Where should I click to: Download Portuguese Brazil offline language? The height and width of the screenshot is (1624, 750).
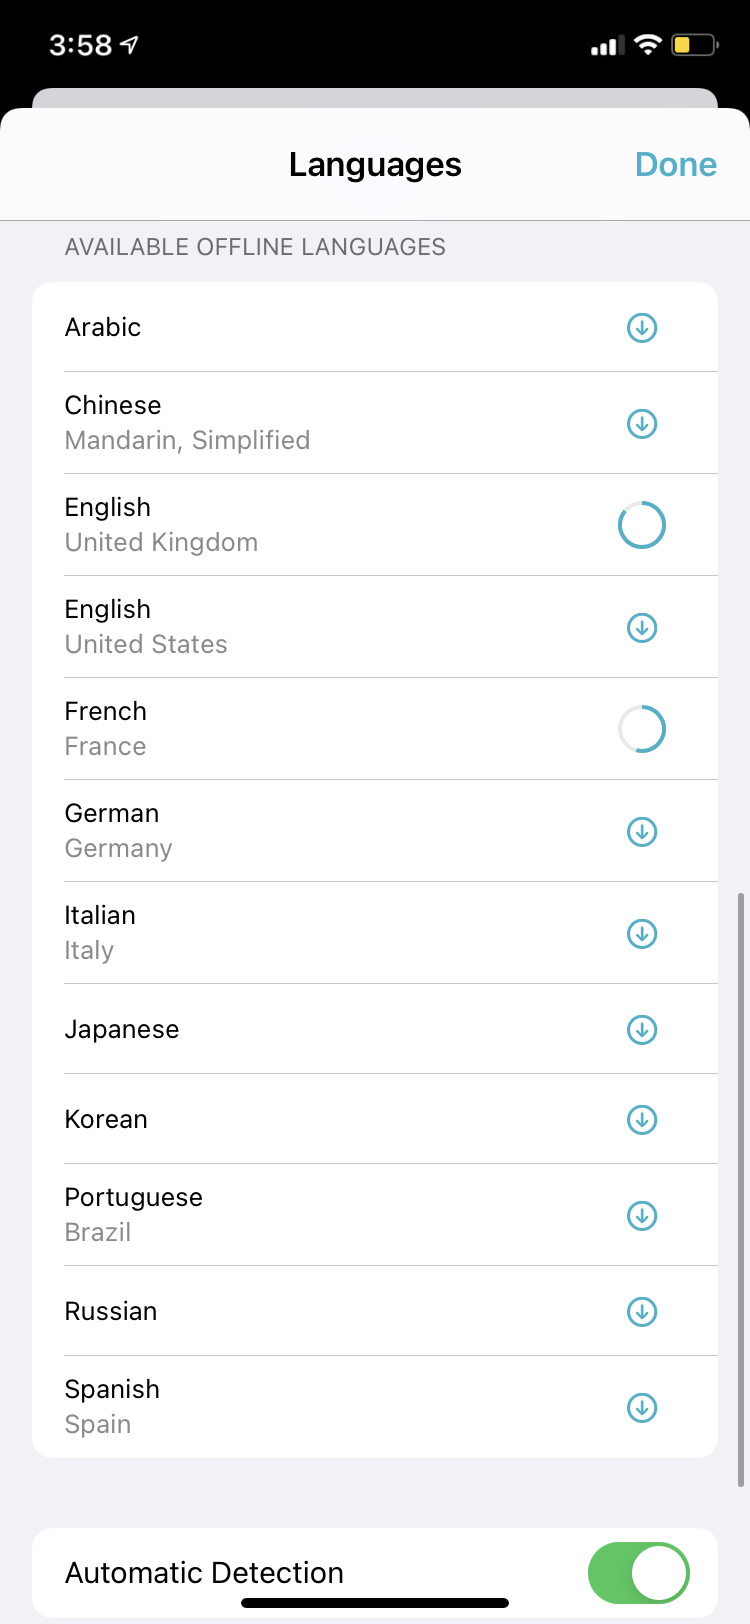[x=642, y=1216]
